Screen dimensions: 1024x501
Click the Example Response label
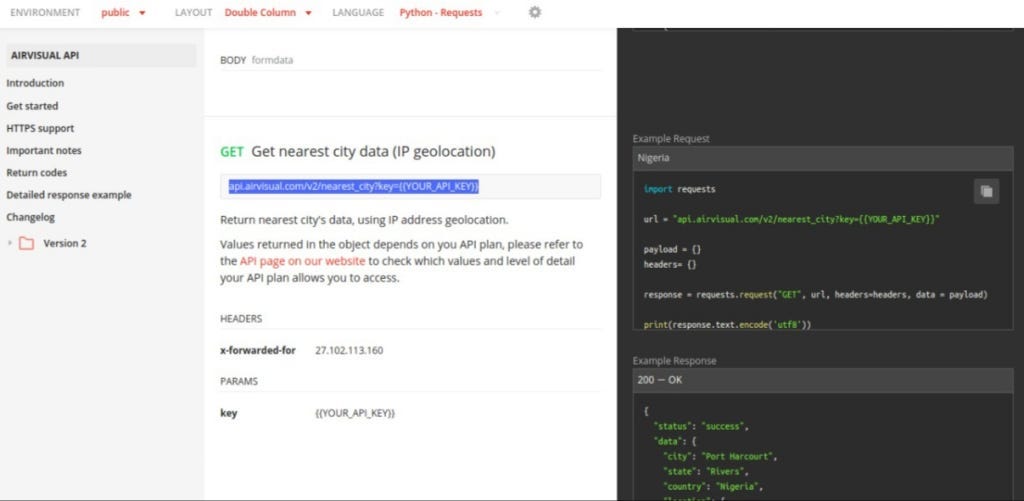[675, 361]
